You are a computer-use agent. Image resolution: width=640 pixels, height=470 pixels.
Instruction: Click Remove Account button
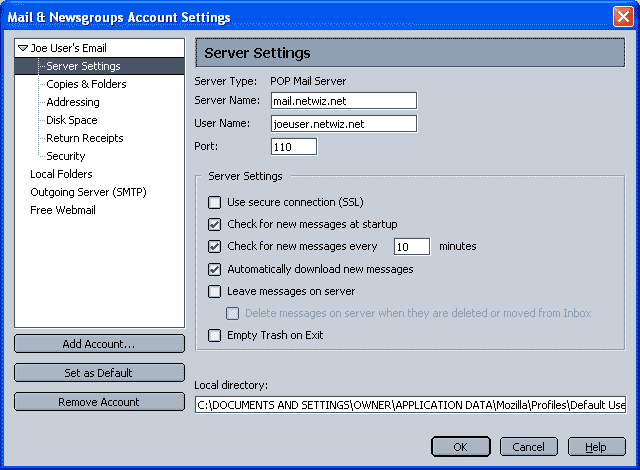pos(99,402)
